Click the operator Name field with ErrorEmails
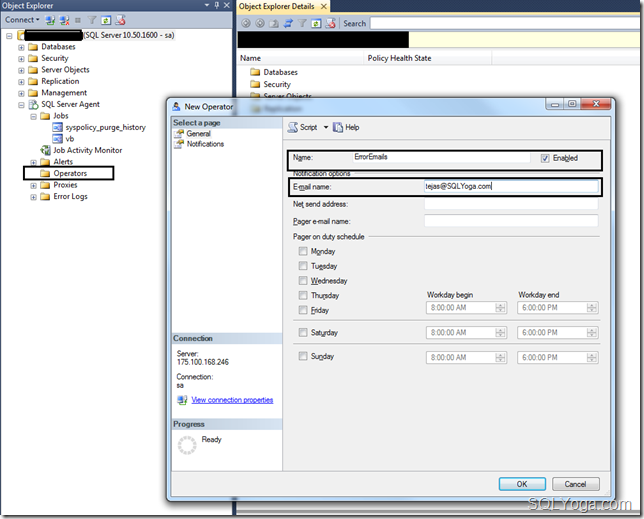This screenshot has height=519, width=644. point(441,157)
